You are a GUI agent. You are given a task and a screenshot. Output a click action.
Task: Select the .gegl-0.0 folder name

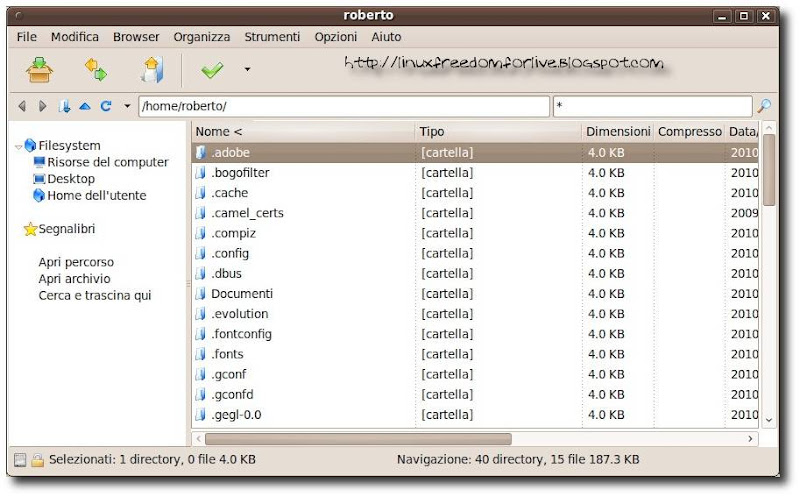tap(236, 415)
